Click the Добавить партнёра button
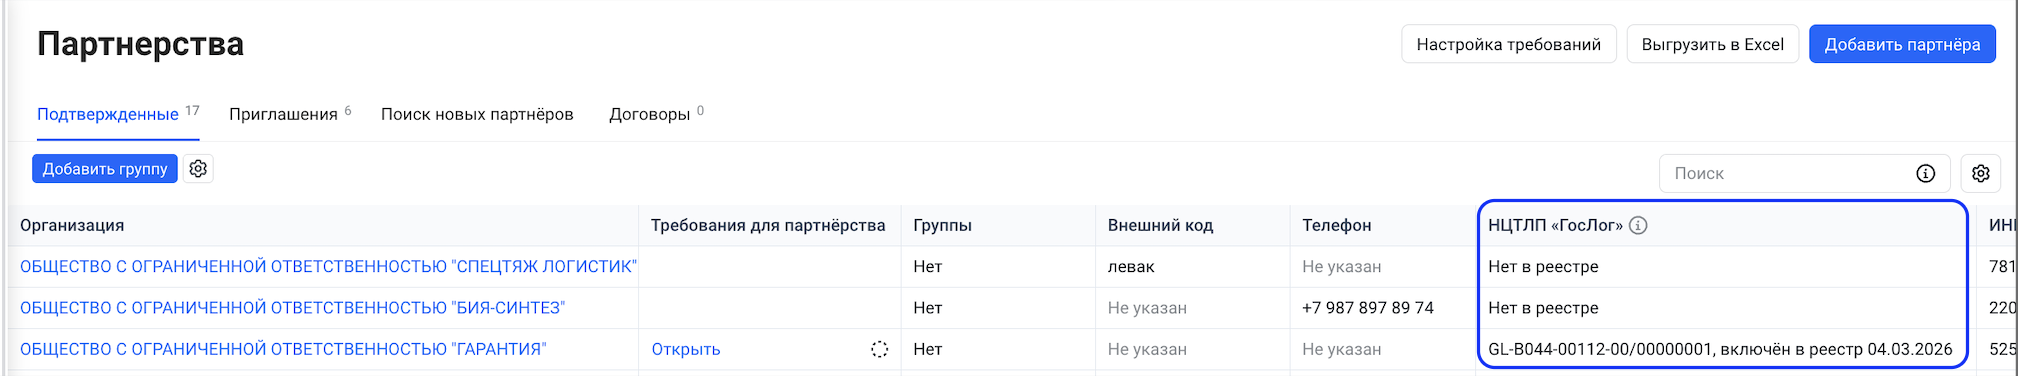The width and height of the screenshot is (2018, 376). click(x=1902, y=44)
